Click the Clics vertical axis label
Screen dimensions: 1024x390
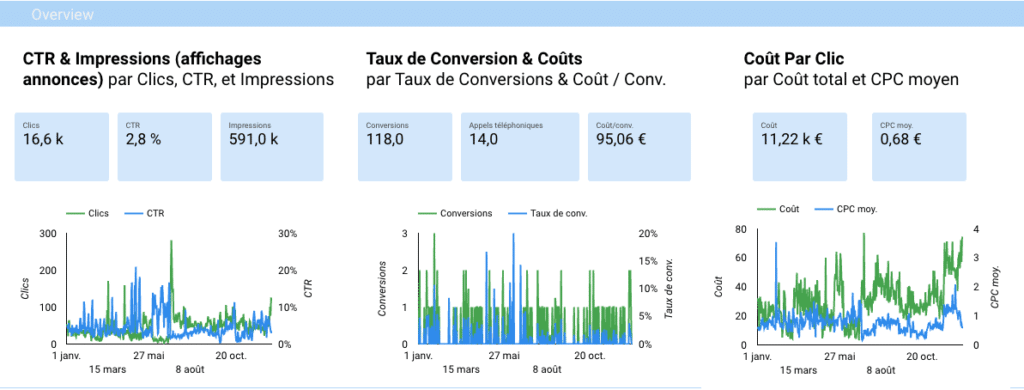point(25,289)
